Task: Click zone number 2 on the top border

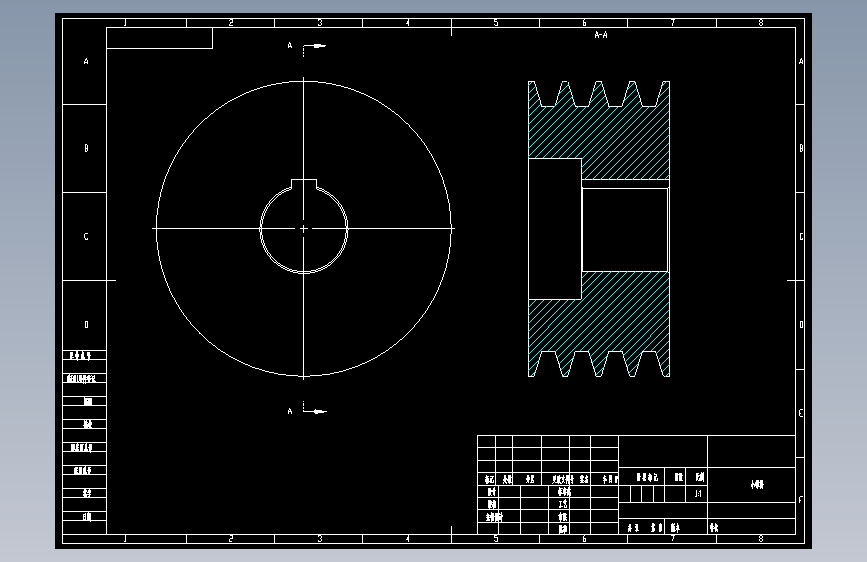Action: click(231, 23)
